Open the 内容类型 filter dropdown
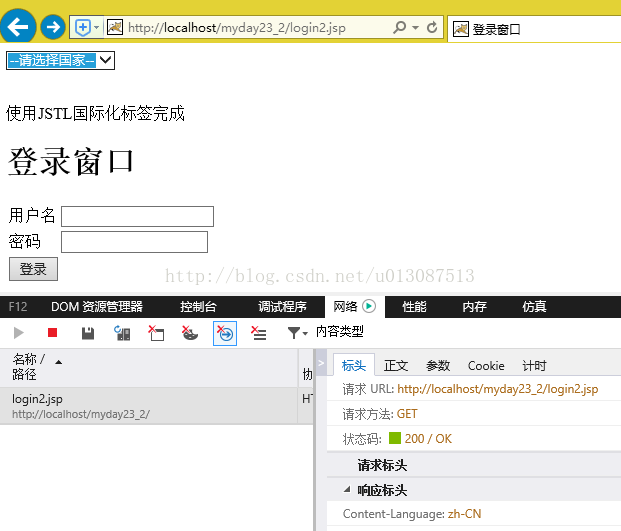This screenshot has height=531, width=621. click(326, 332)
